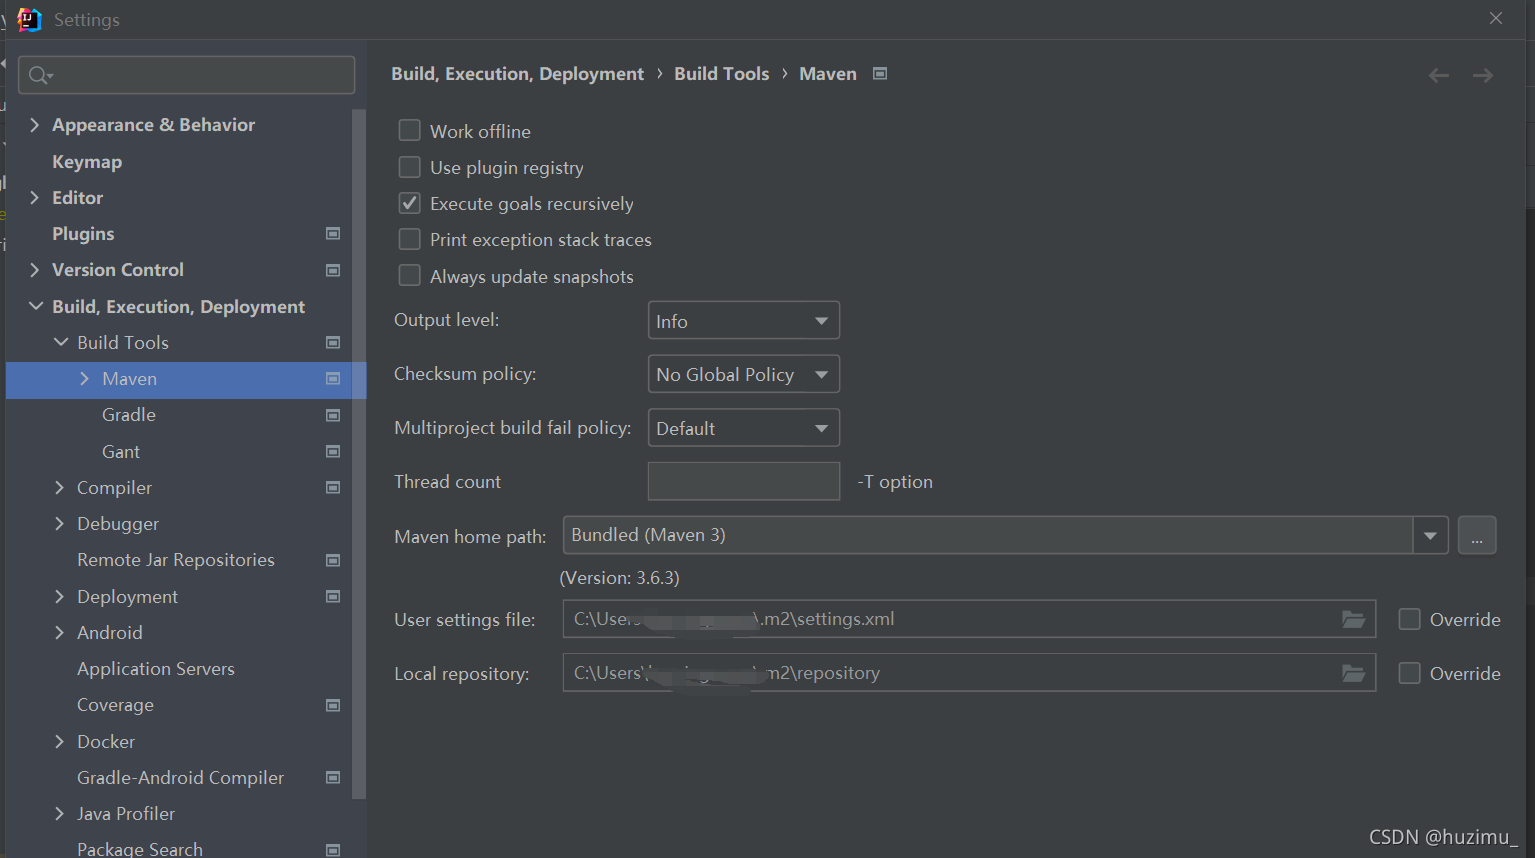The image size is (1535, 858).
Task: Uncheck Execute goals recursively
Action: (409, 203)
